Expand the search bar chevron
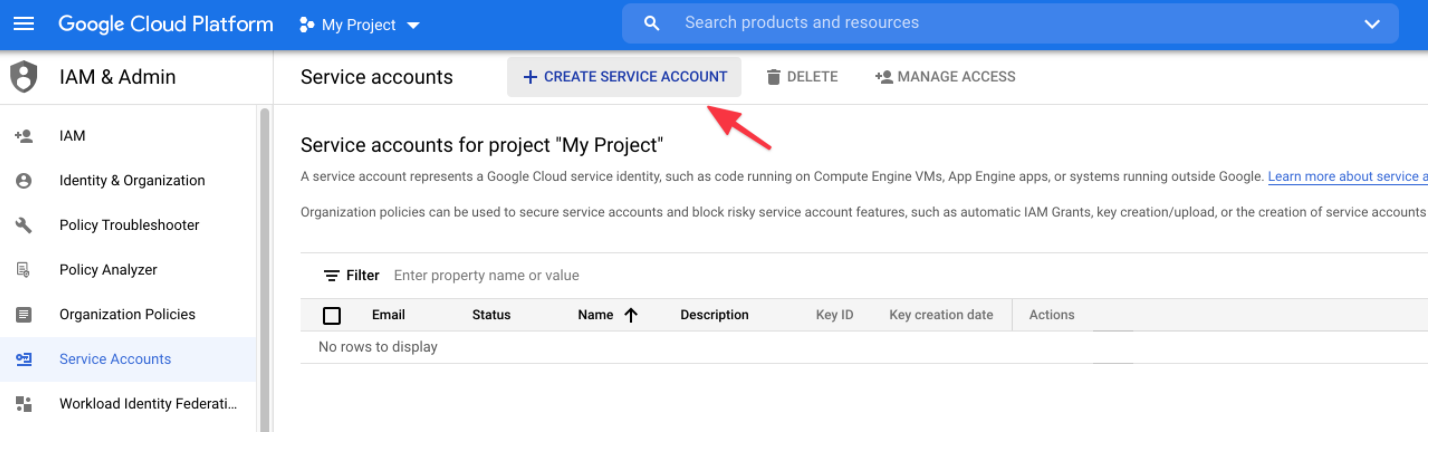This screenshot has width=1434, height=476. click(x=1372, y=24)
